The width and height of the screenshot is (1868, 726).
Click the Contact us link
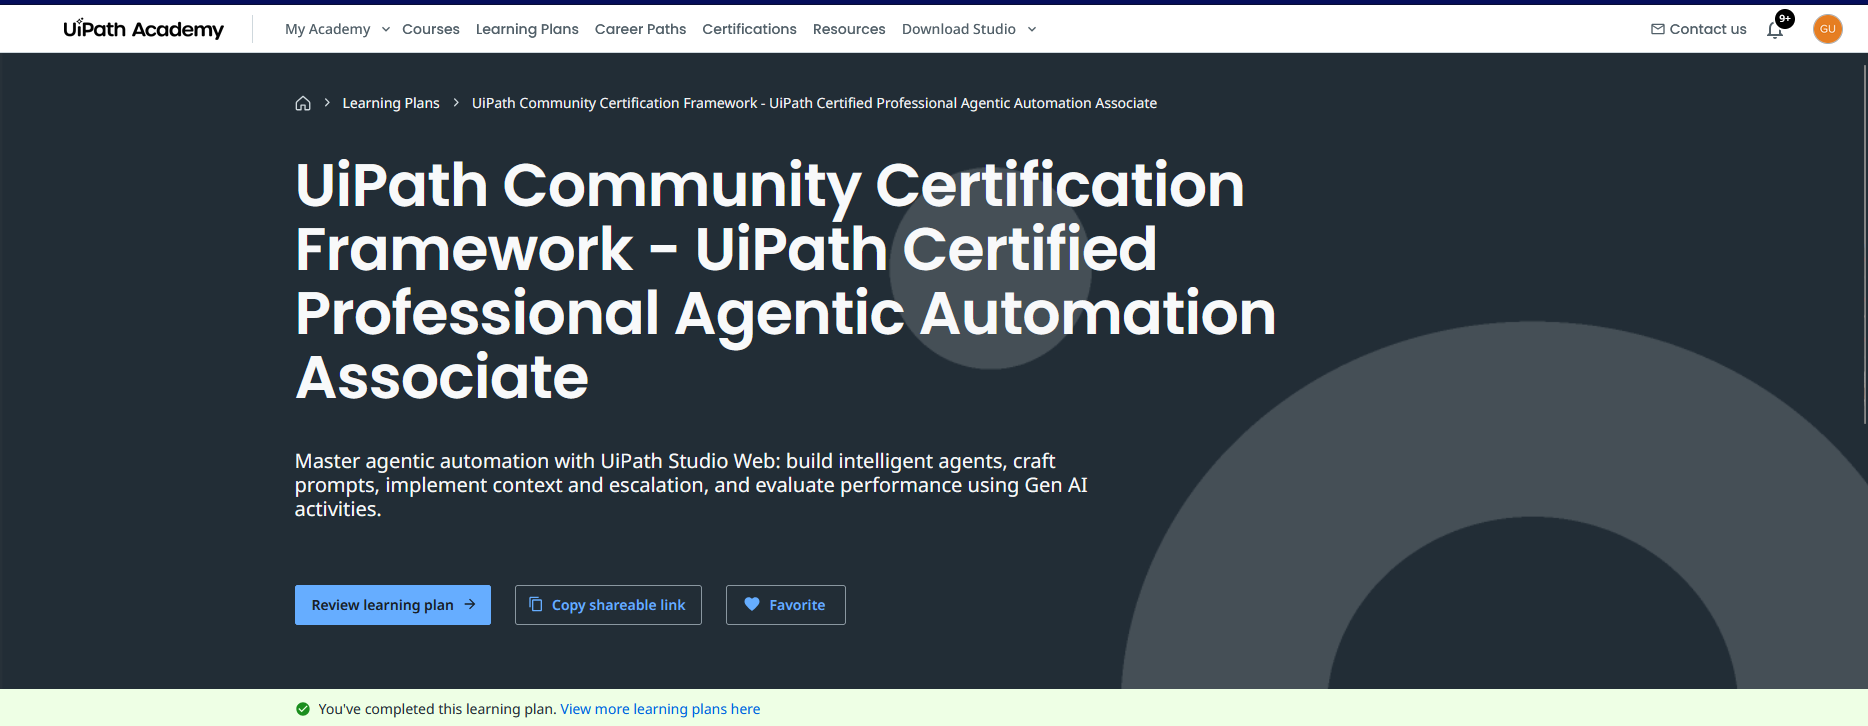[1698, 29]
